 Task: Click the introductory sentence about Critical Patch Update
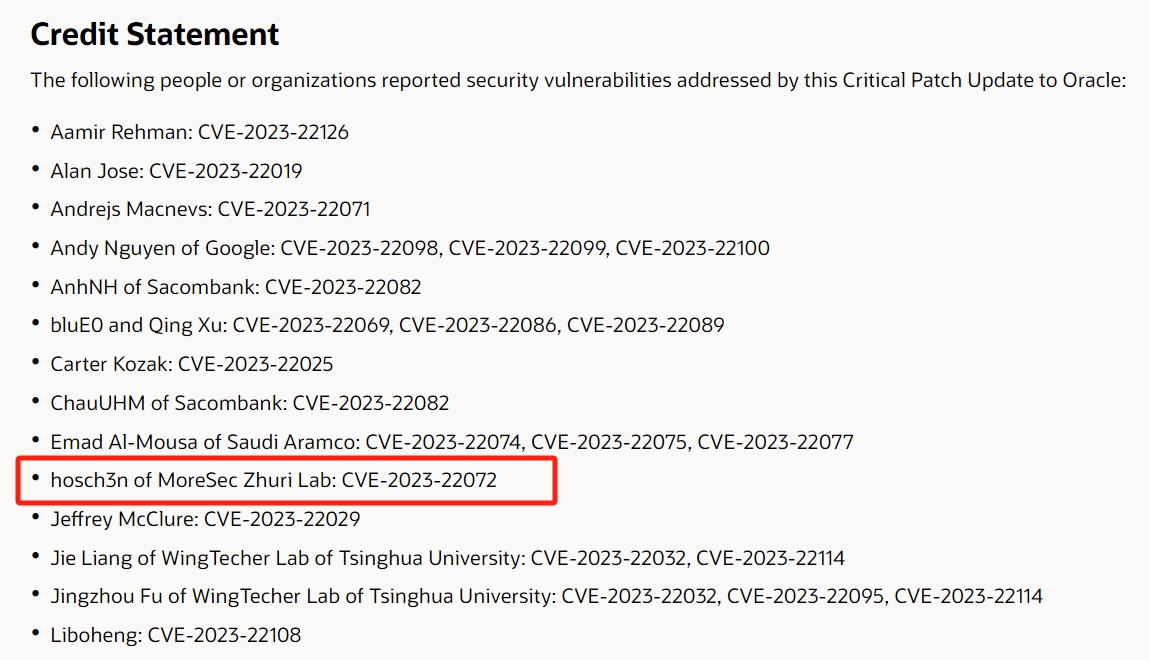coord(578,80)
